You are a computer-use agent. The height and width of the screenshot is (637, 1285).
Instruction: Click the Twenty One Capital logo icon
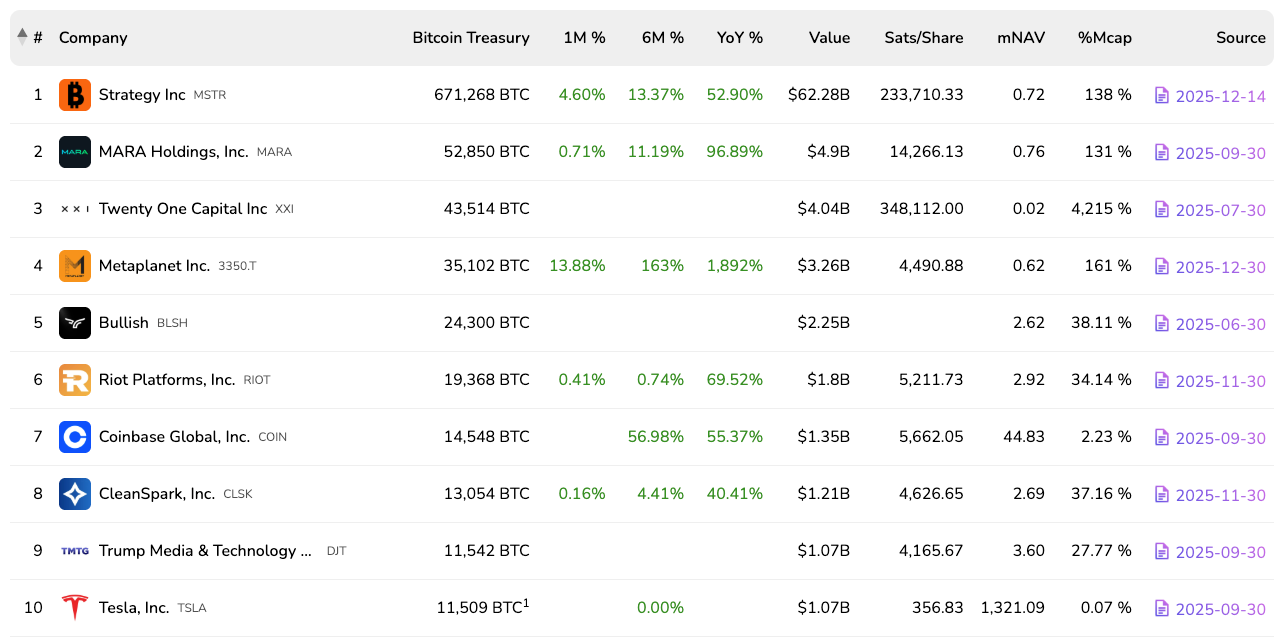pos(75,209)
